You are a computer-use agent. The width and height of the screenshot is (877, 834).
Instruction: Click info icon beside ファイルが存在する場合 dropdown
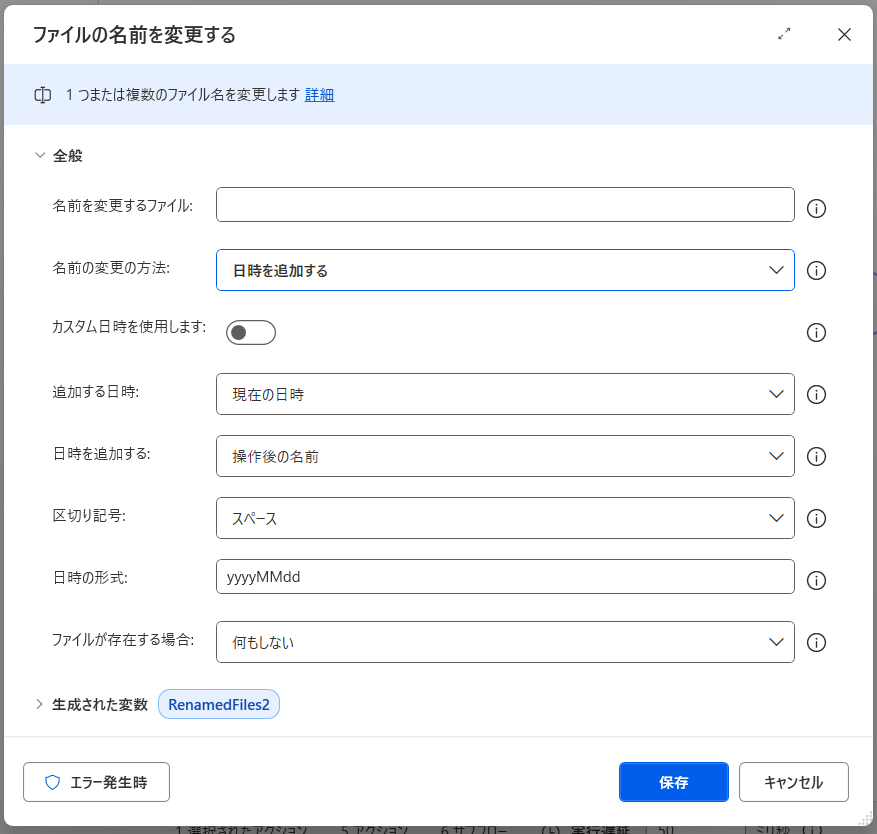pyautogui.click(x=816, y=643)
